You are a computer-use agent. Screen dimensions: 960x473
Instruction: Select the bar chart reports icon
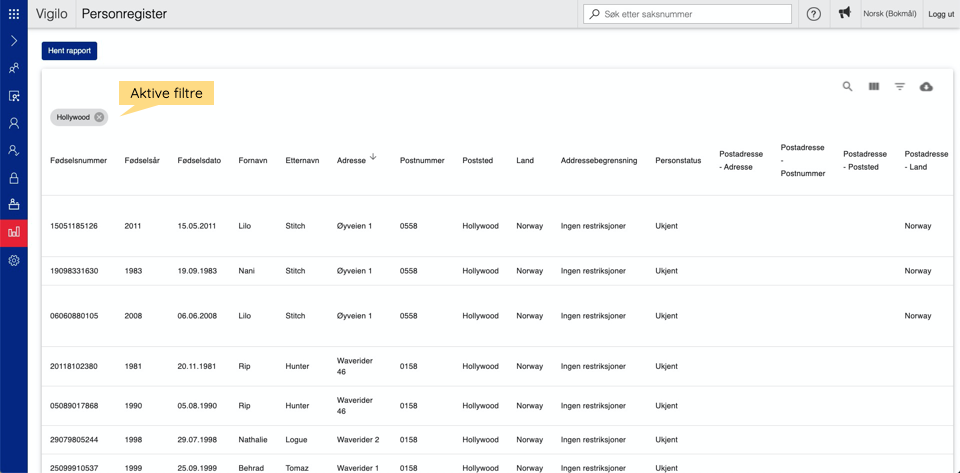point(14,232)
